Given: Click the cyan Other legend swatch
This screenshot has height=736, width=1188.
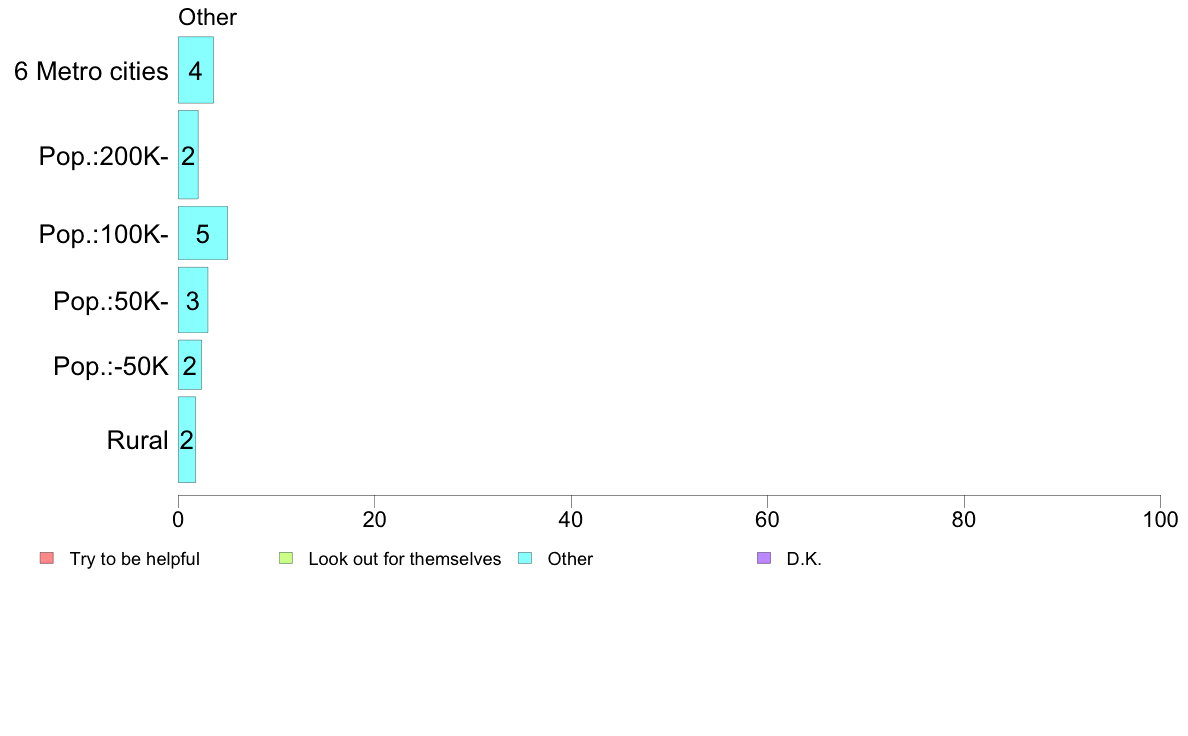Looking at the screenshot, I should [x=525, y=558].
